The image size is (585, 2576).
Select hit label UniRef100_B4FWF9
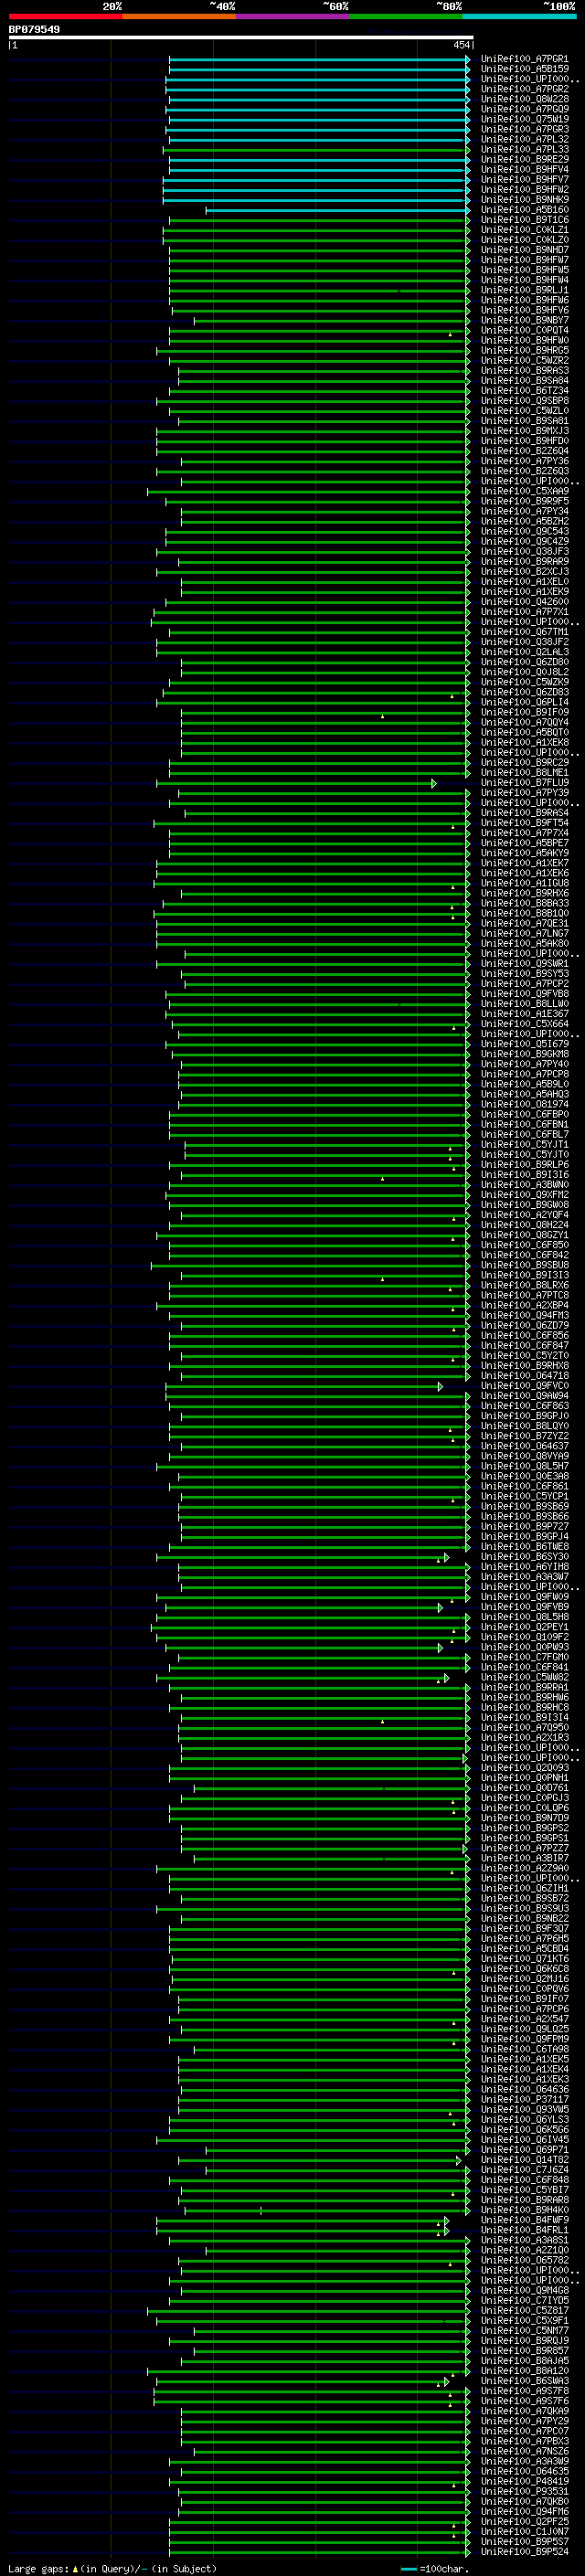click(524, 2220)
